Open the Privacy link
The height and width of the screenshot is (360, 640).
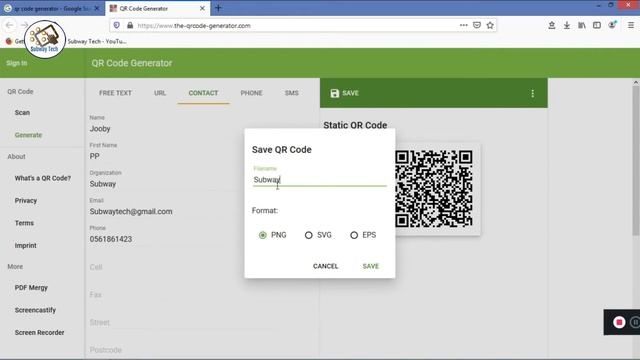click(26, 201)
